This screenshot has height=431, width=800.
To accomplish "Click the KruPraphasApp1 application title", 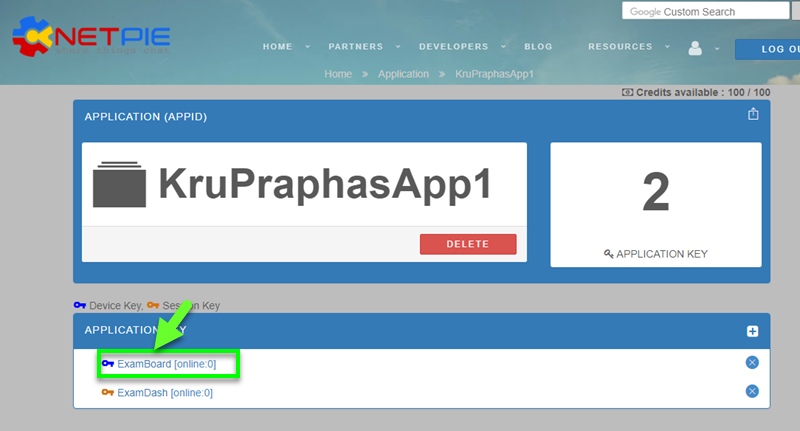I will (x=326, y=184).
